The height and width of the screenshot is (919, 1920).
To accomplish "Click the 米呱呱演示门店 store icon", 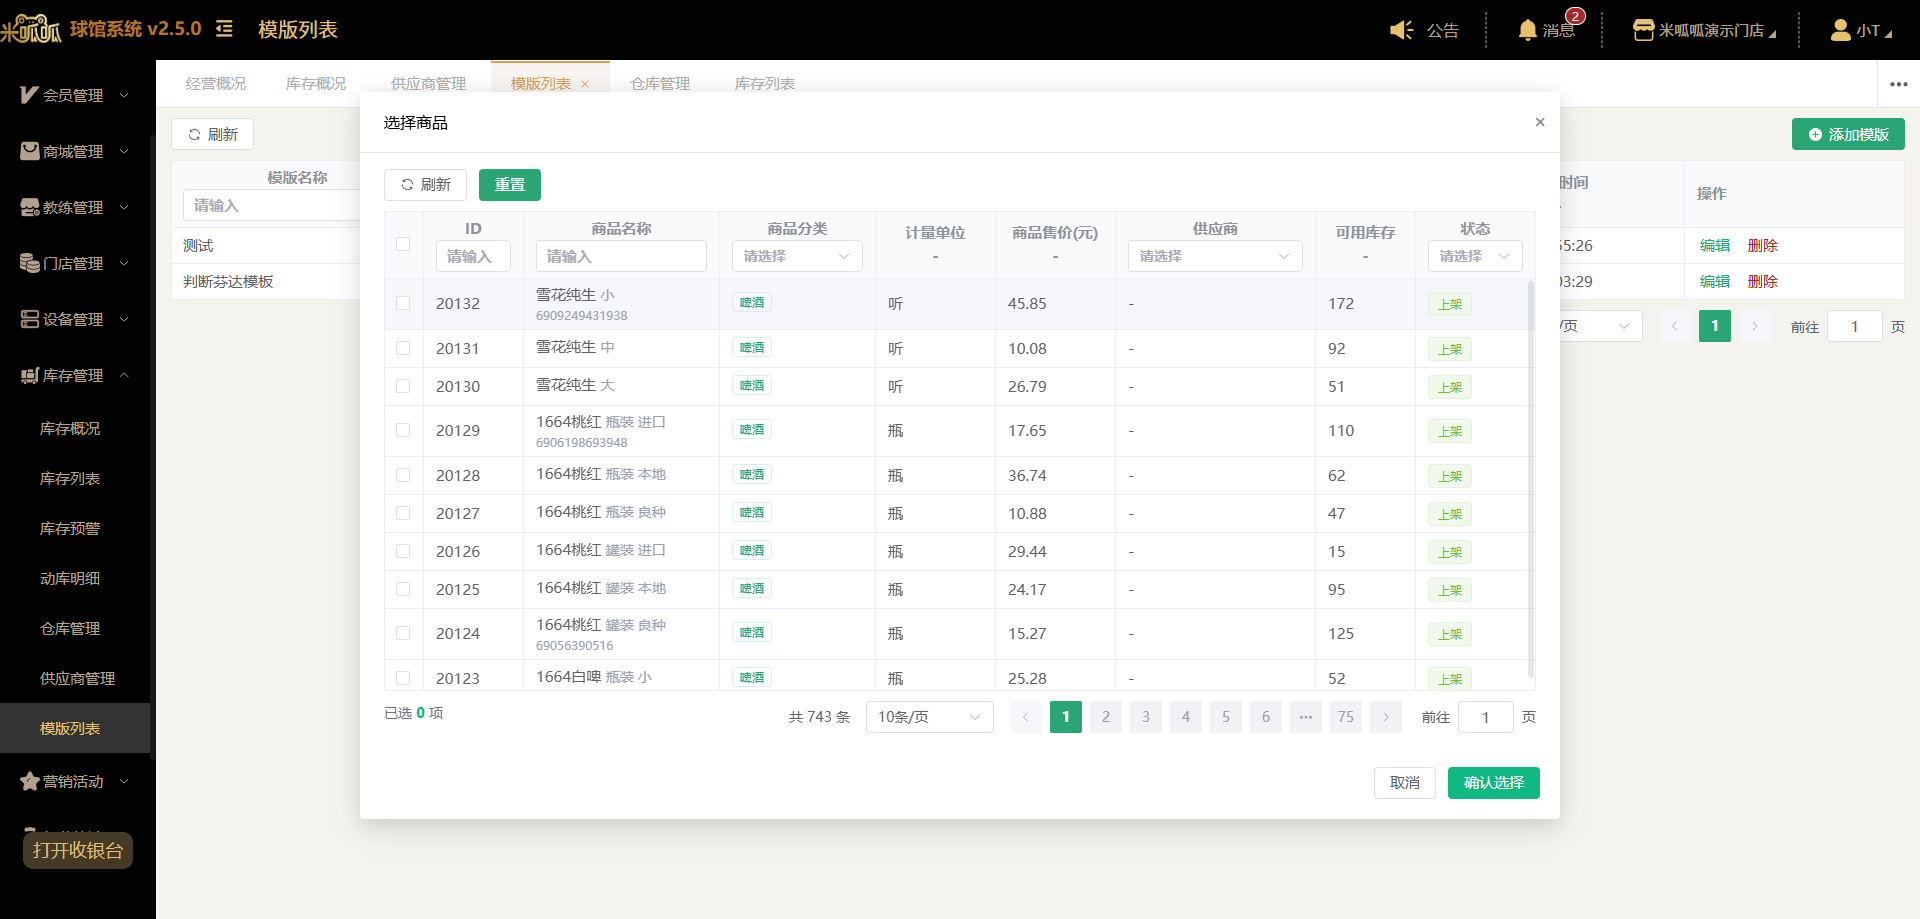I will click(1643, 30).
